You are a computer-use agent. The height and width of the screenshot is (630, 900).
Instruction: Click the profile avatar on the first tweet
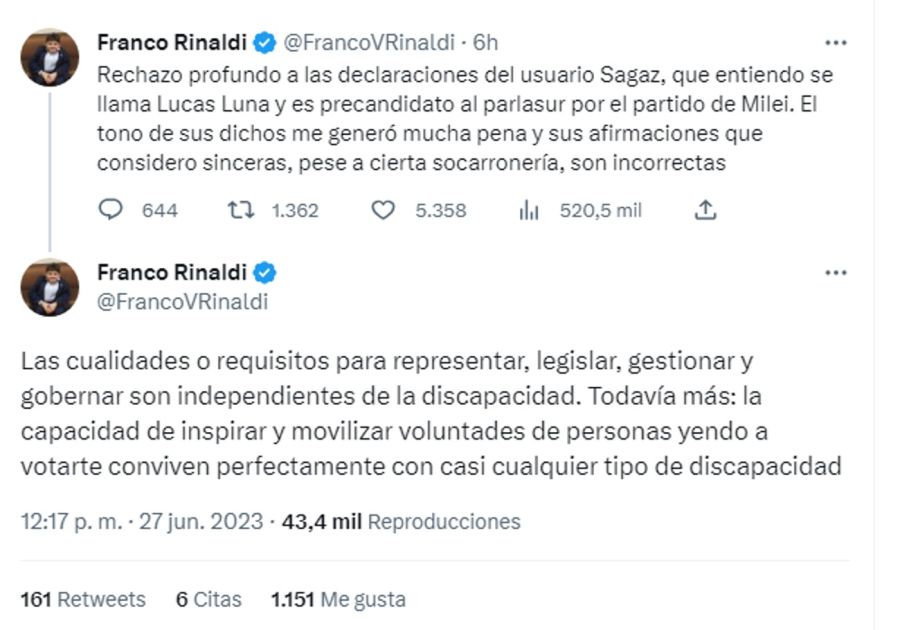(x=50, y=57)
